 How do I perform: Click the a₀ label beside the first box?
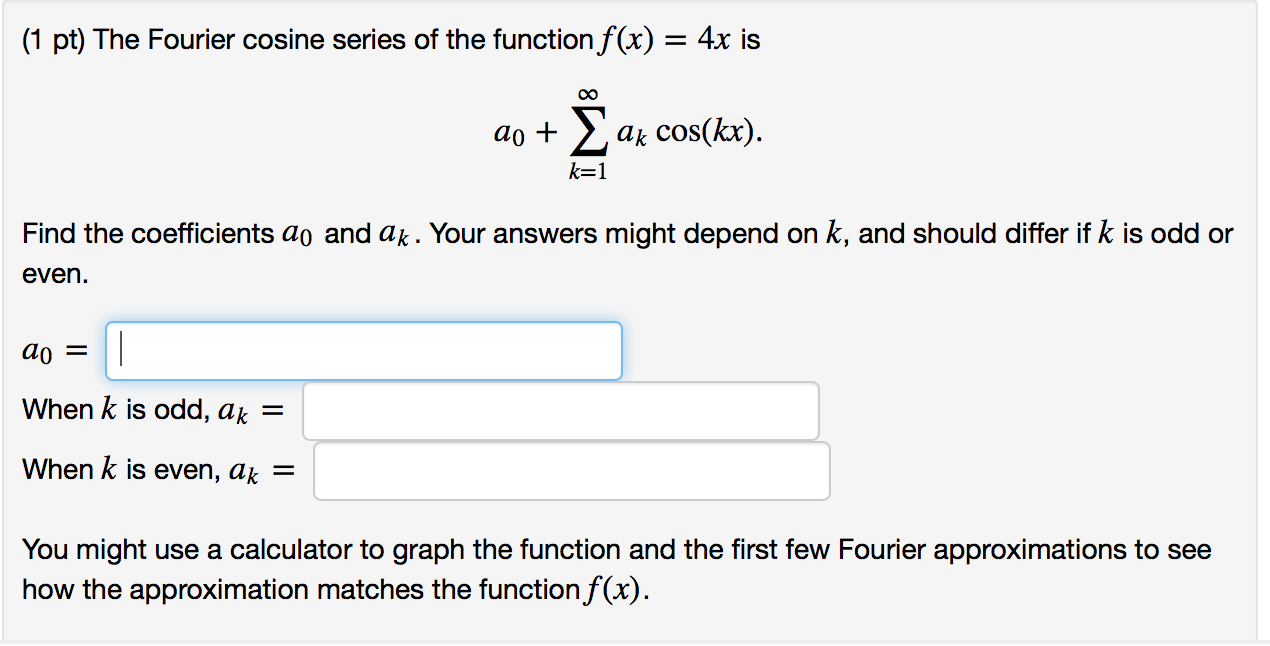(x=37, y=350)
